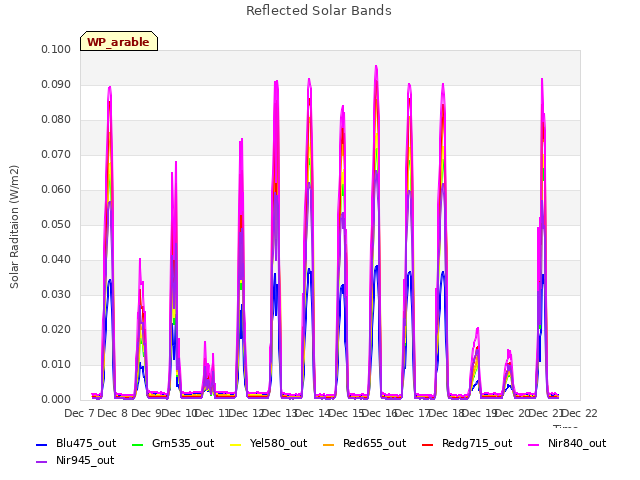Click the Blu475_out legend label
The image size is (640, 480).
click(x=86, y=443)
